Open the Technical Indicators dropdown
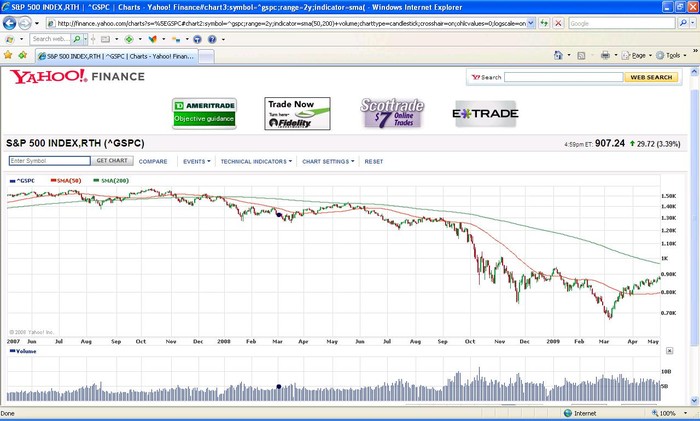700x421 pixels. (255, 161)
